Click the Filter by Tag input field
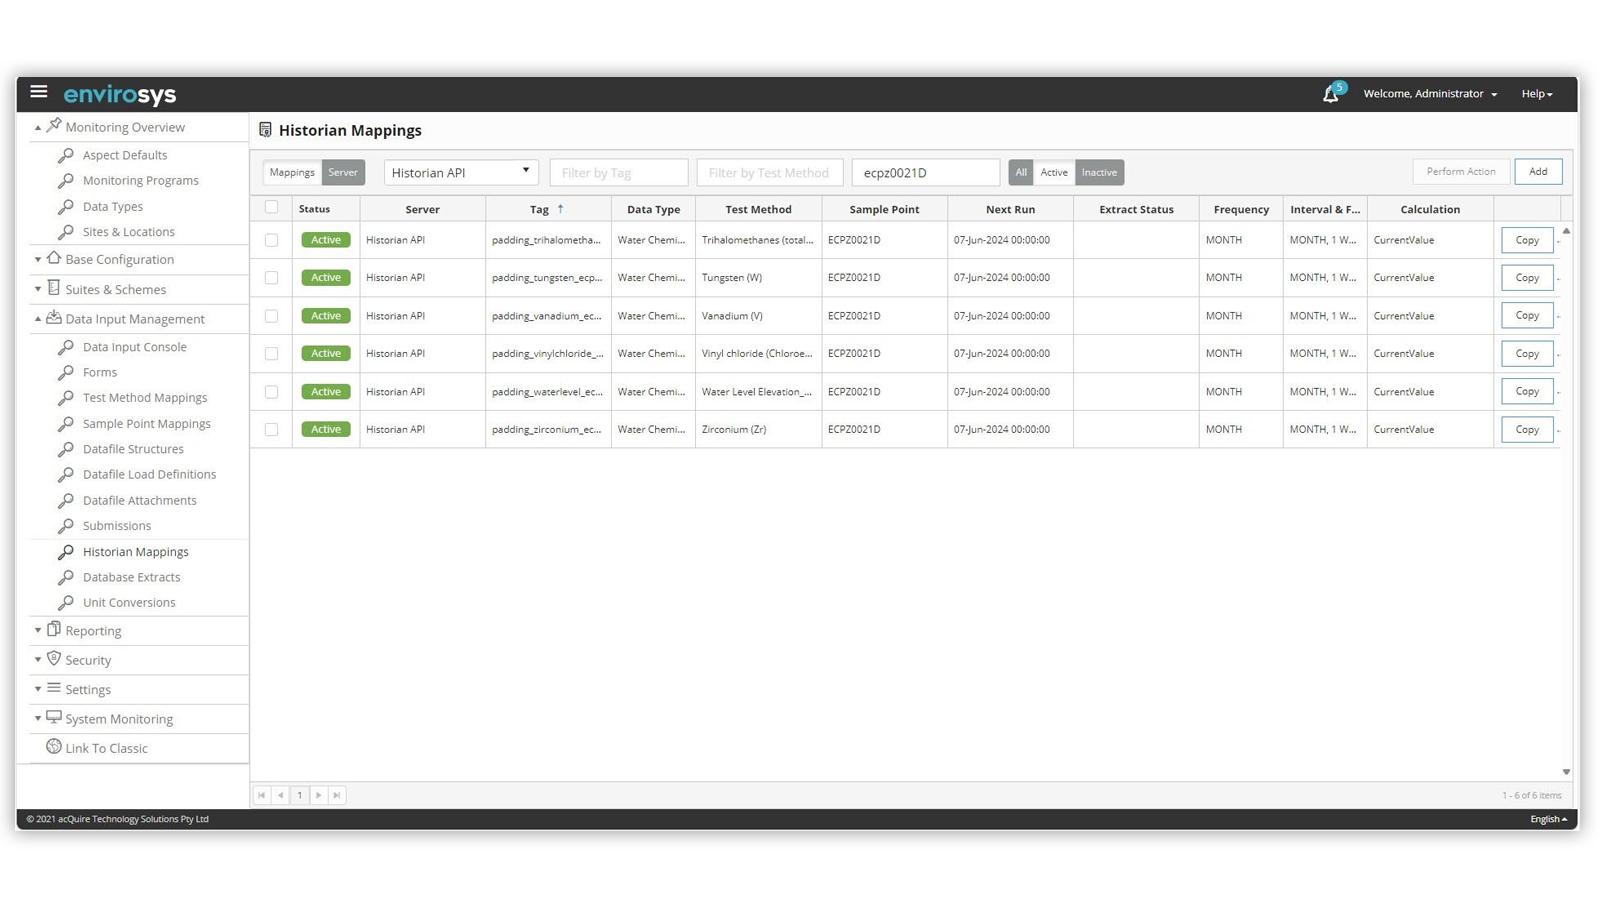Viewport: 1600px width, 900px height. pos(618,172)
